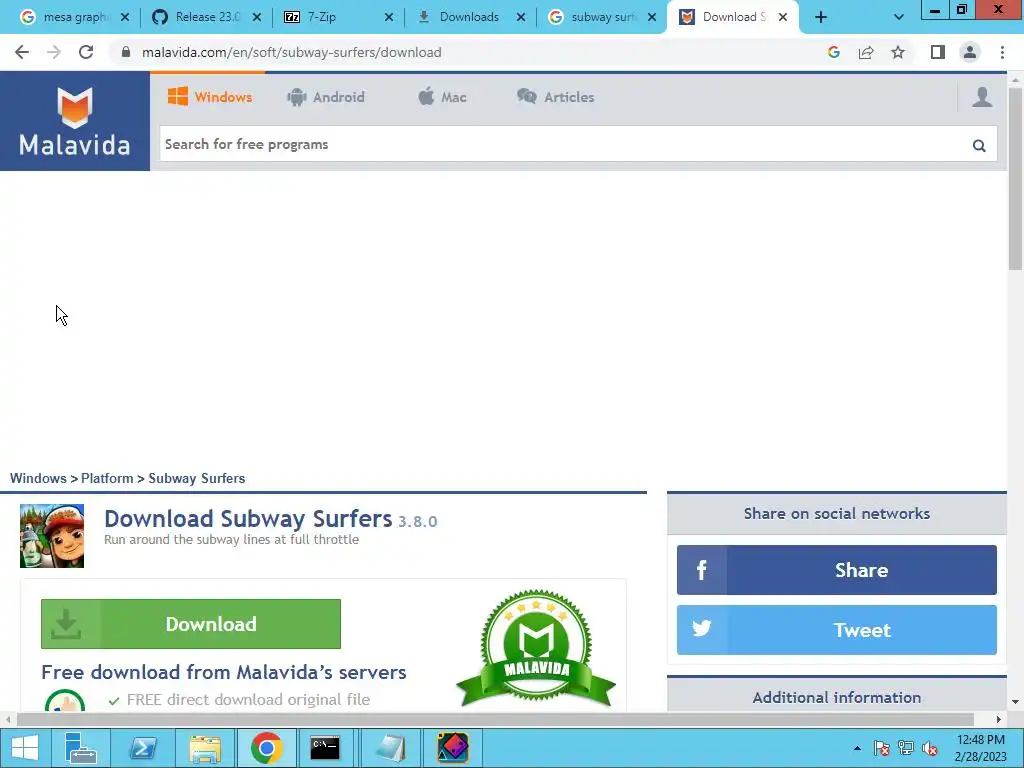Open the Malavida user account icon
1024x768 pixels.
coord(982,97)
